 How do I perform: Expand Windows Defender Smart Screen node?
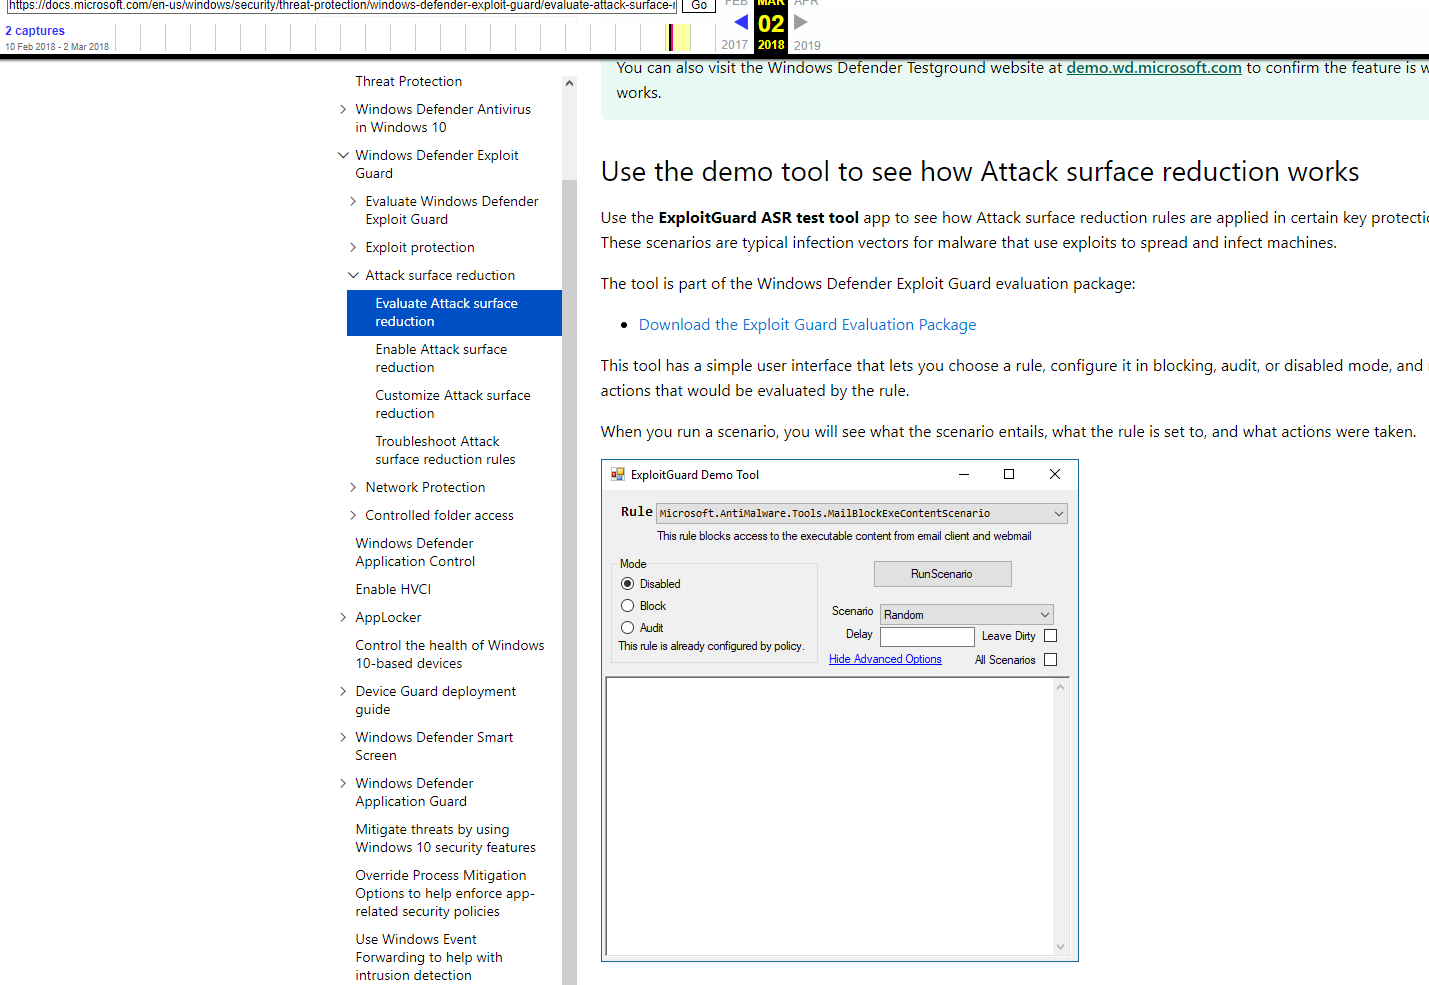point(343,737)
